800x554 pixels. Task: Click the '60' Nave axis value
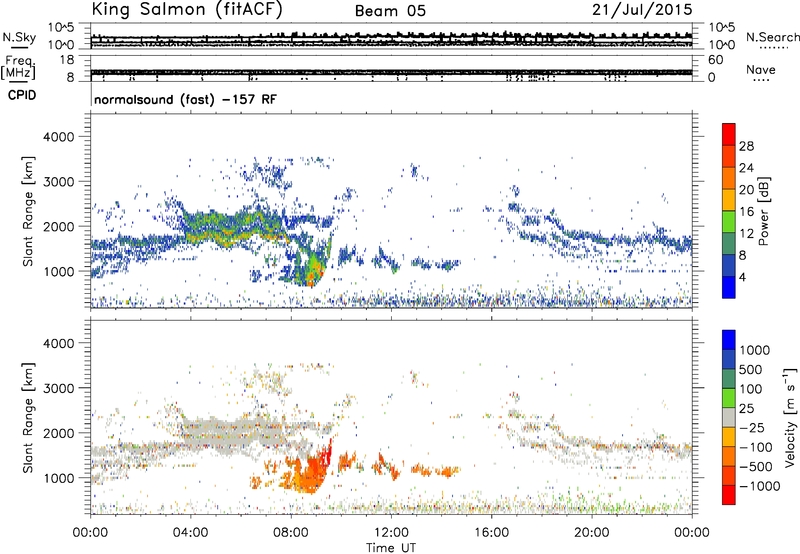tap(715, 60)
